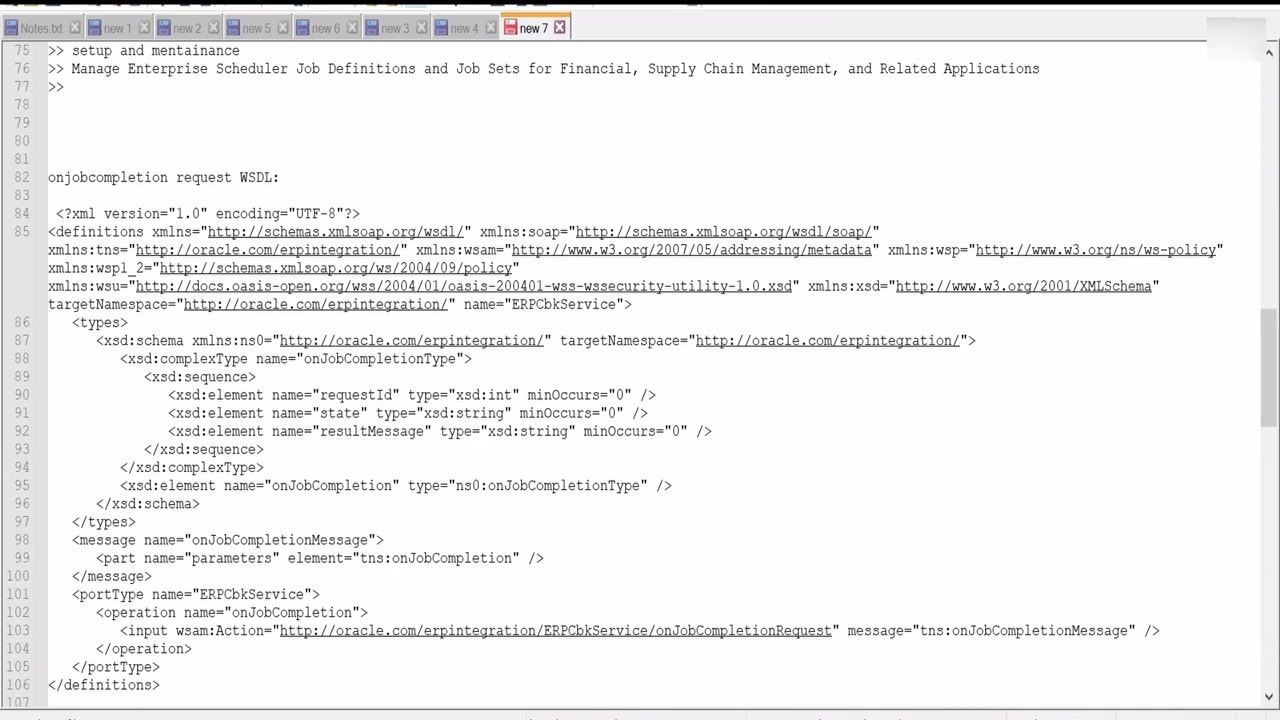Switch to the new 5 tab
The height and width of the screenshot is (720, 1280).
pyautogui.click(x=256, y=28)
